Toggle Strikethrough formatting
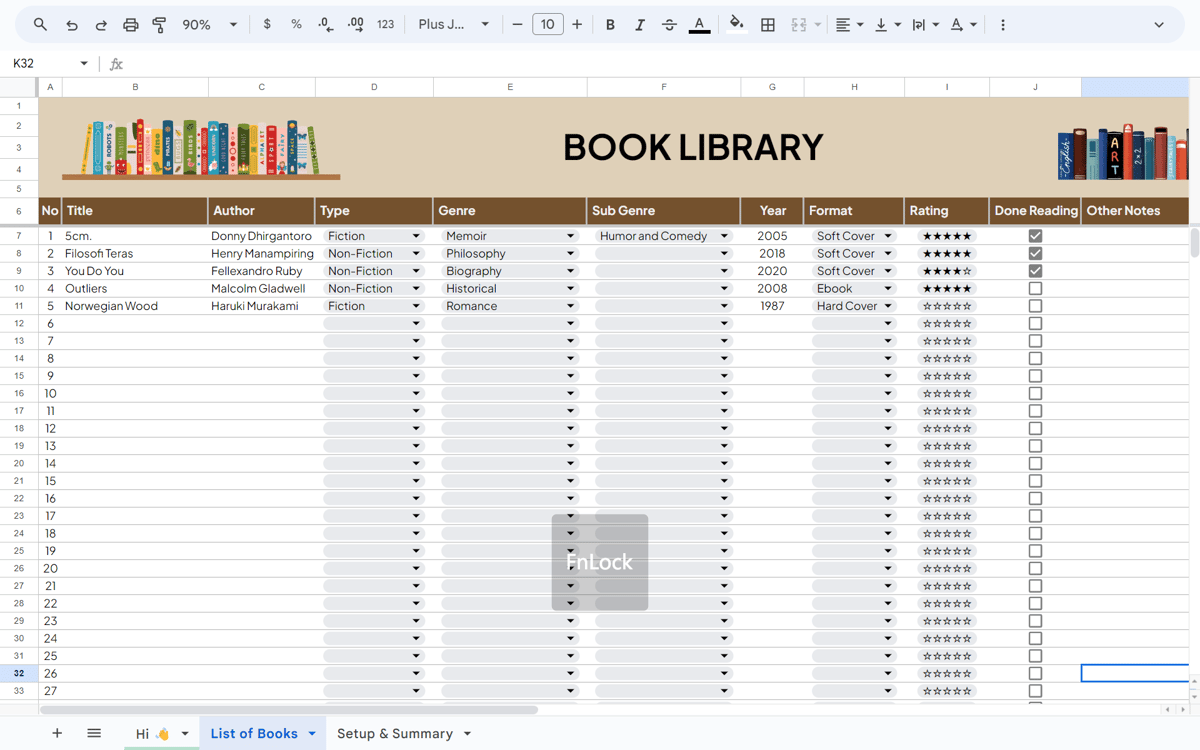Image resolution: width=1200 pixels, height=750 pixels. (669, 25)
